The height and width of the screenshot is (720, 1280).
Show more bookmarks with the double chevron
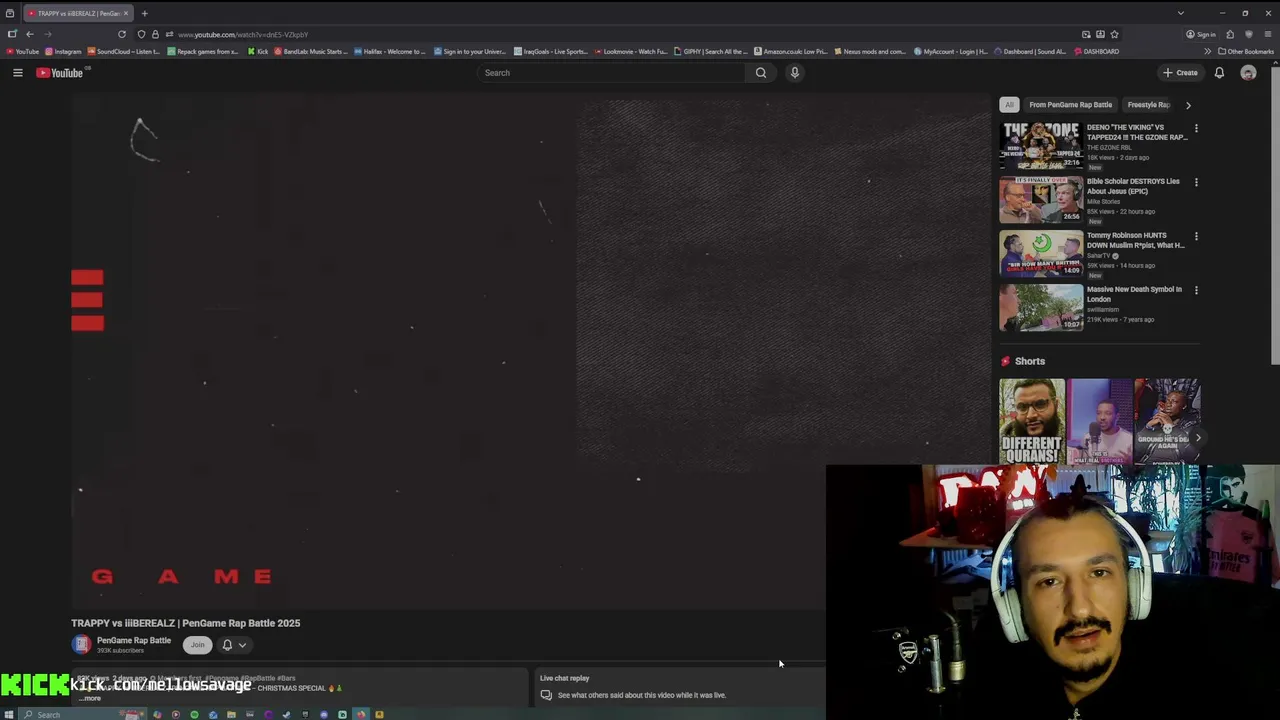(1207, 51)
